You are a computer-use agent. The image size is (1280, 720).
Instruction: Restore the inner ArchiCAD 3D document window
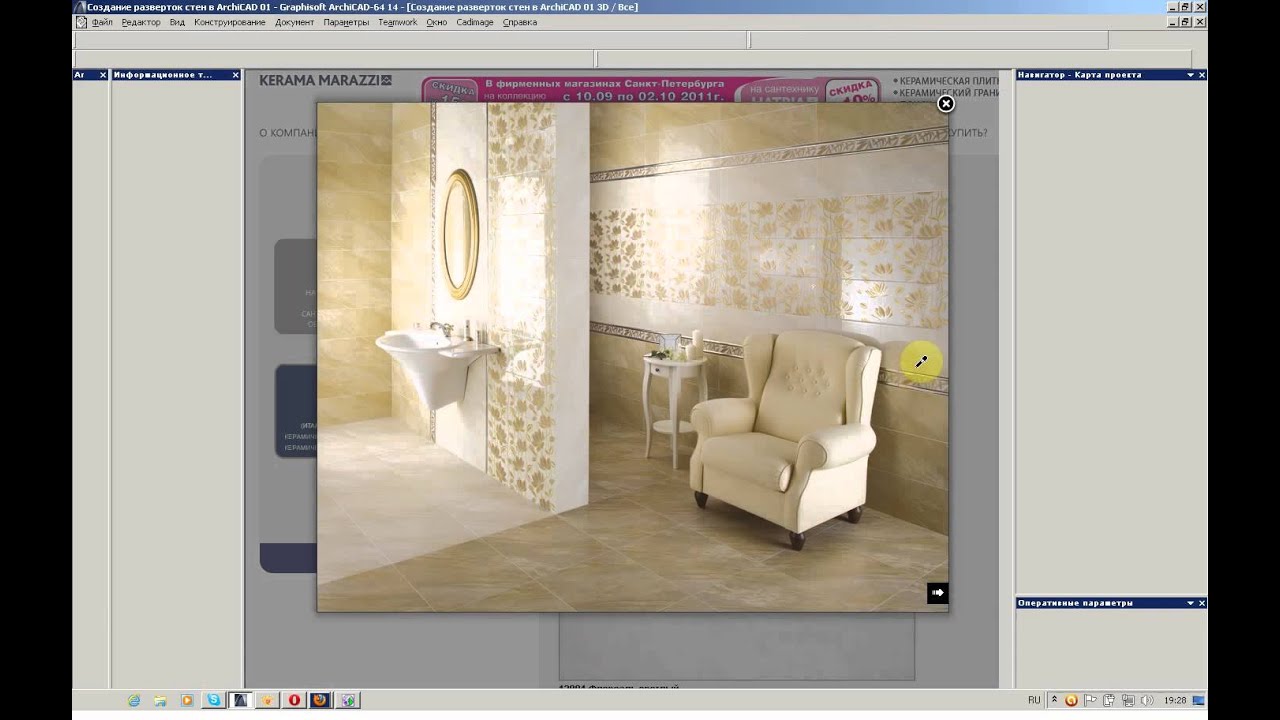click(1186, 22)
